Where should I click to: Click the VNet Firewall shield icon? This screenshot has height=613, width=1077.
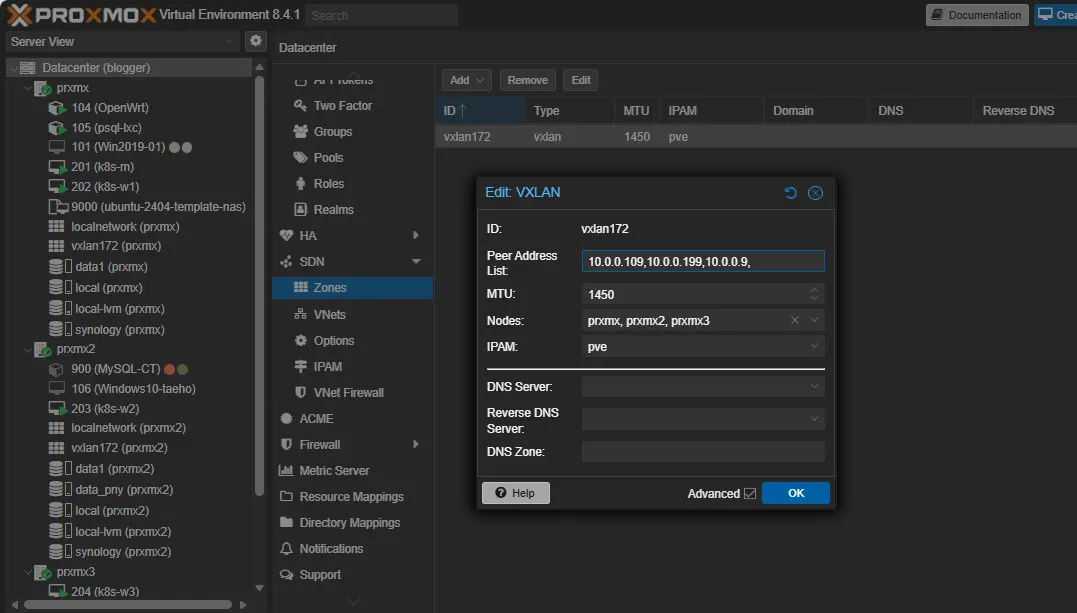point(300,392)
